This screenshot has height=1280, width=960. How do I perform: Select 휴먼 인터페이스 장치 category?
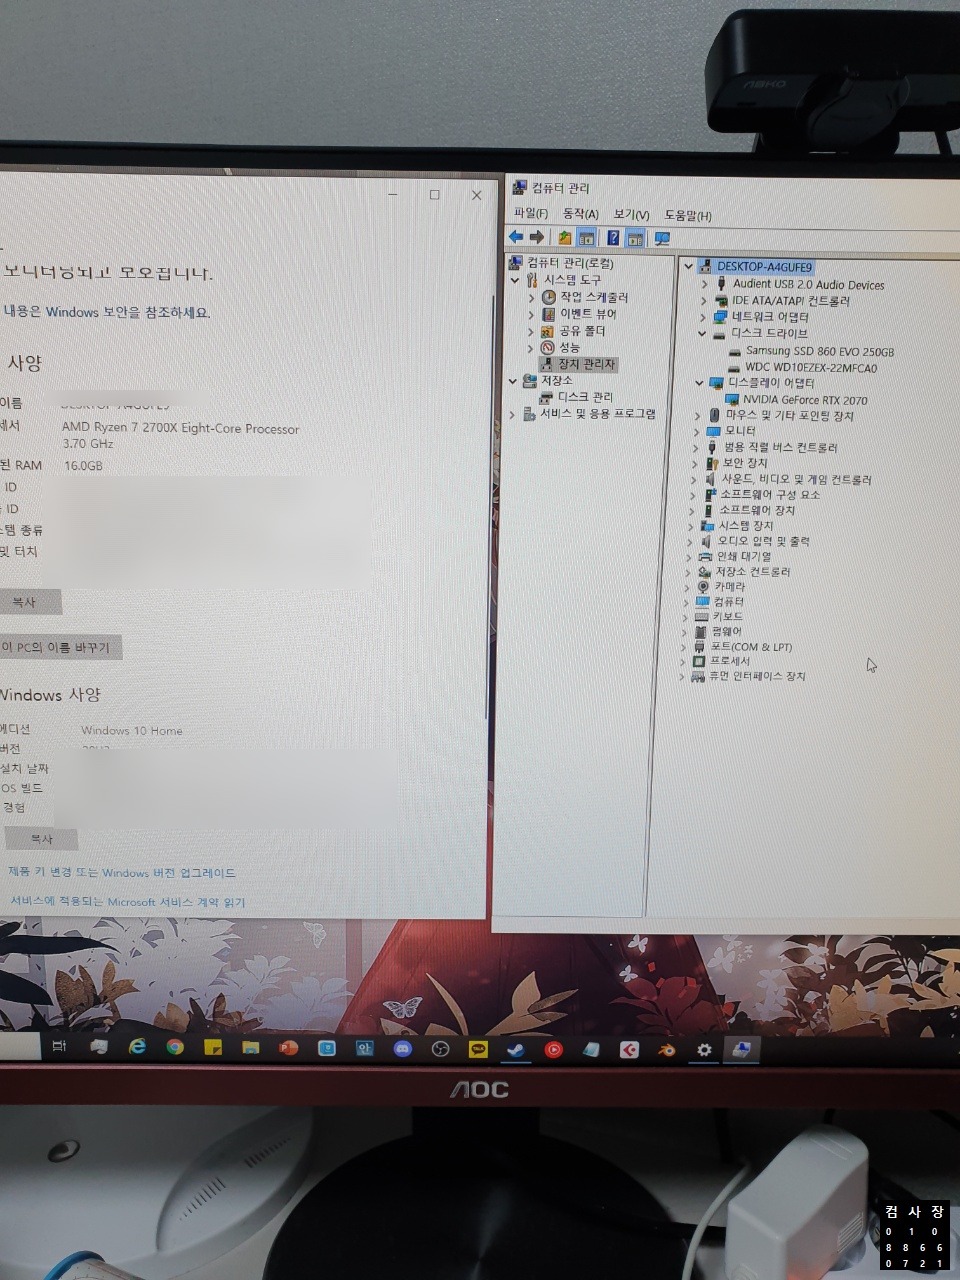[x=757, y=677]
